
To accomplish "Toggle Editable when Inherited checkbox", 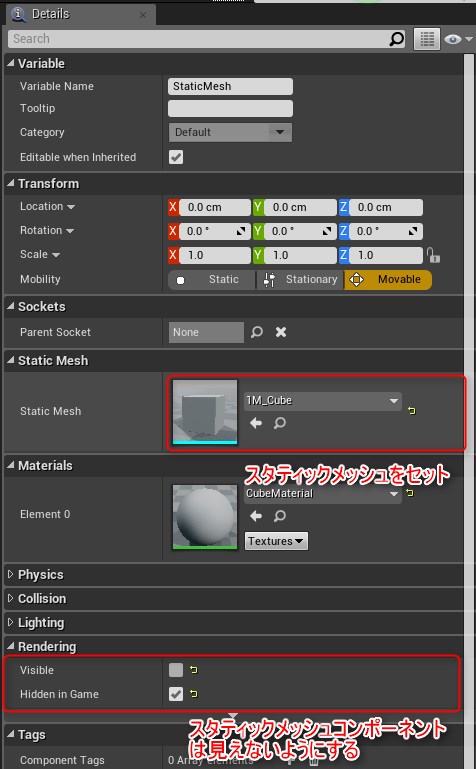I will coord(175,157).
